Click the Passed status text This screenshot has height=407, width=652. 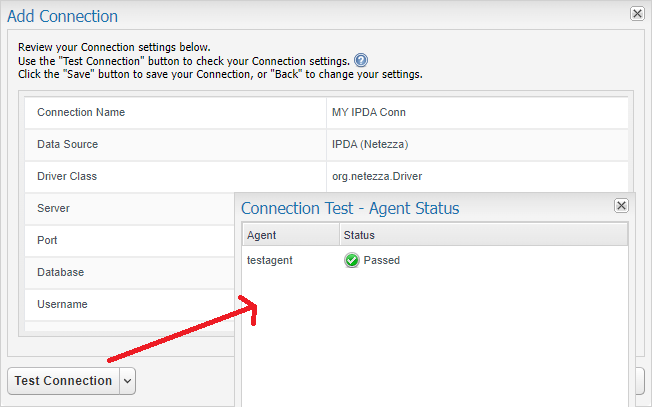coord(381,260)
